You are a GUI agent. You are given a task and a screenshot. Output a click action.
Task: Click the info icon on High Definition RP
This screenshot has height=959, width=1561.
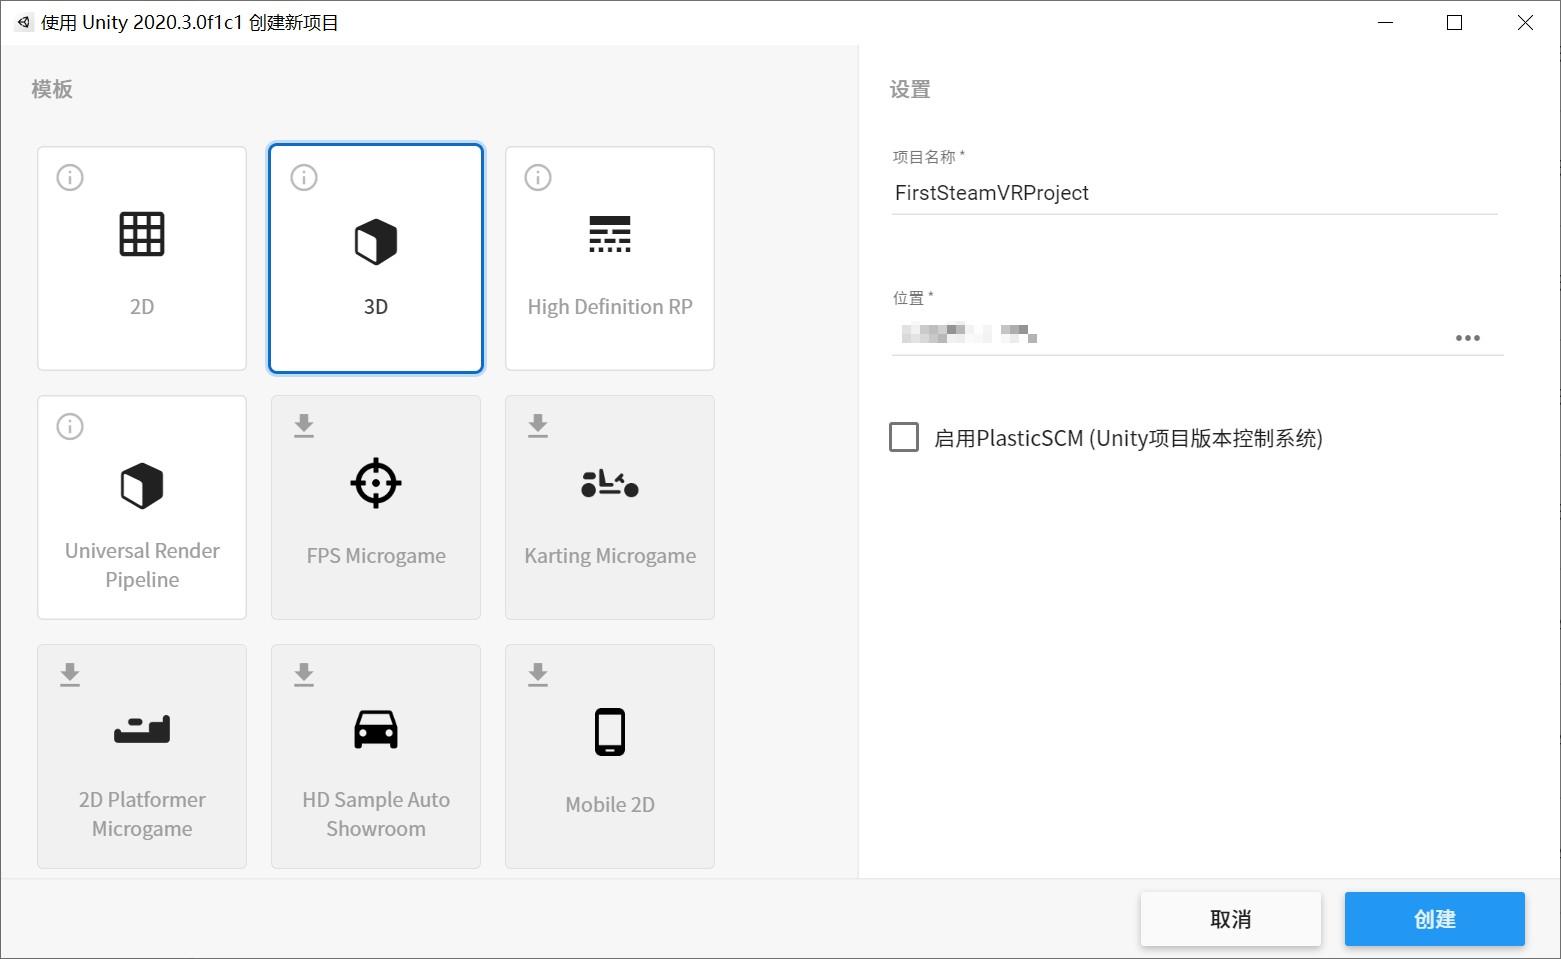click(538, 178)
